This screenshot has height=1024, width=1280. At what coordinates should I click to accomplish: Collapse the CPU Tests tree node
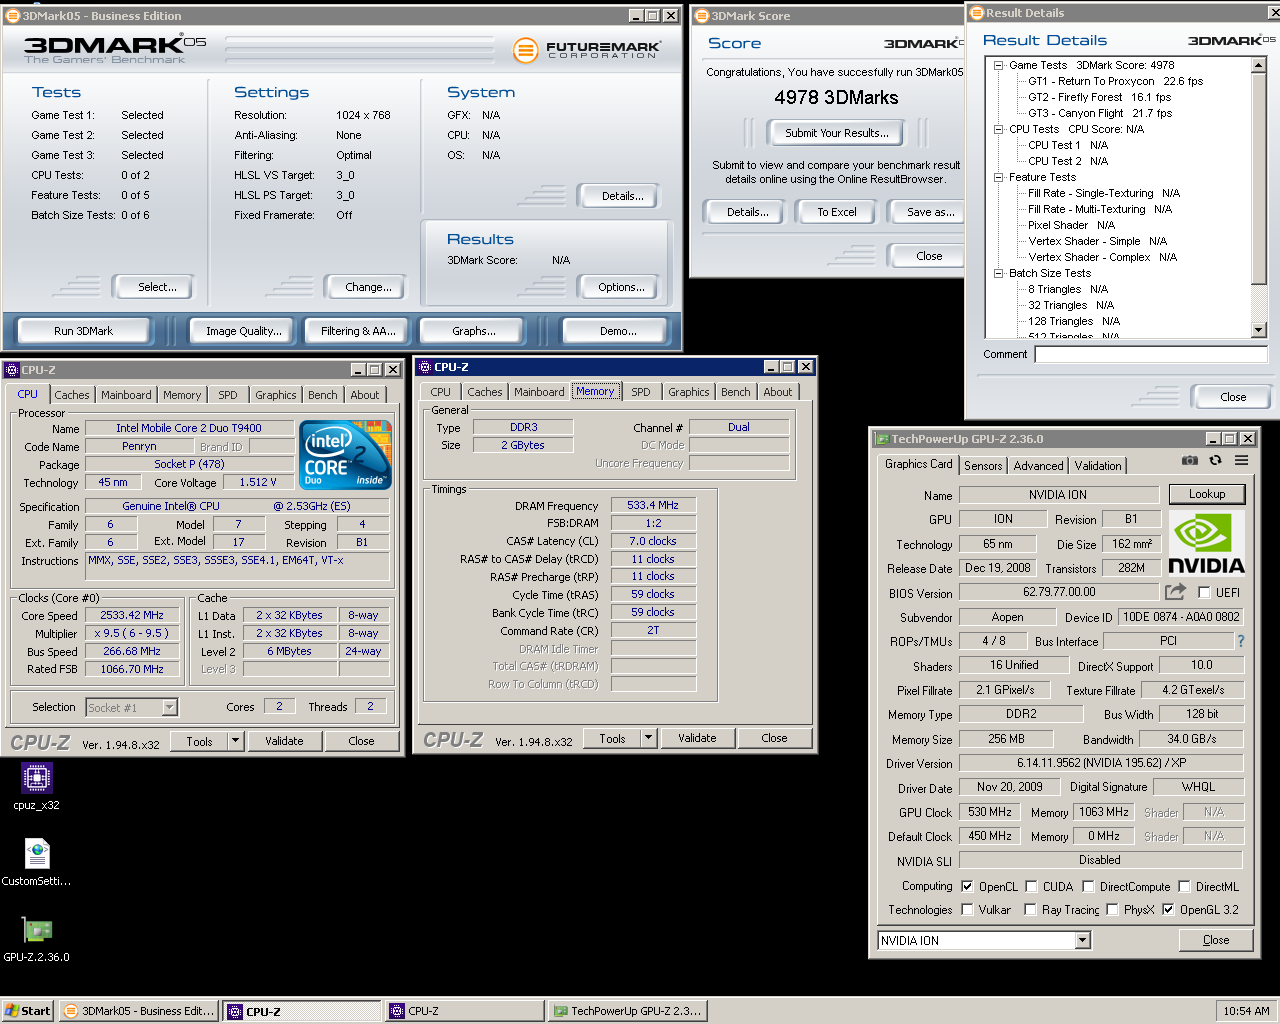click(998, 129)
